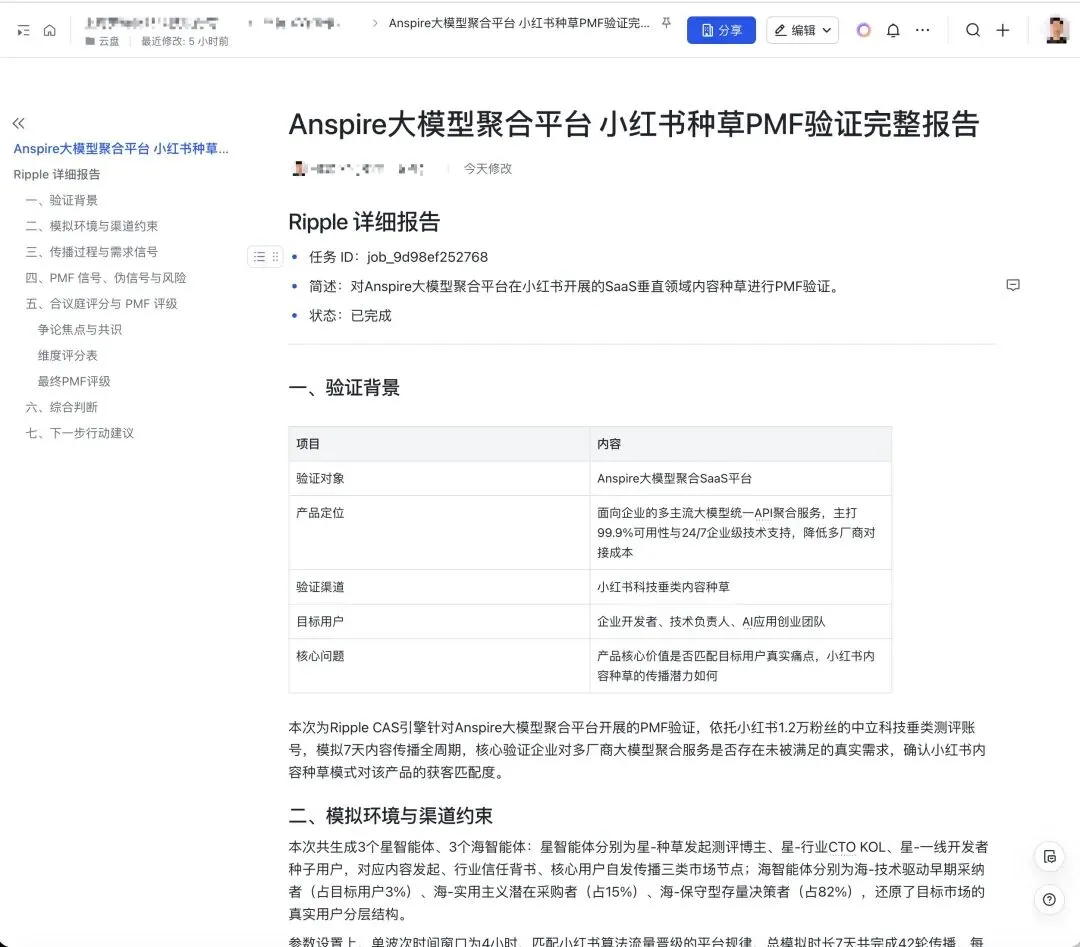
Task: Open the three-dot more options menu
Action: [x=922, y=30]
